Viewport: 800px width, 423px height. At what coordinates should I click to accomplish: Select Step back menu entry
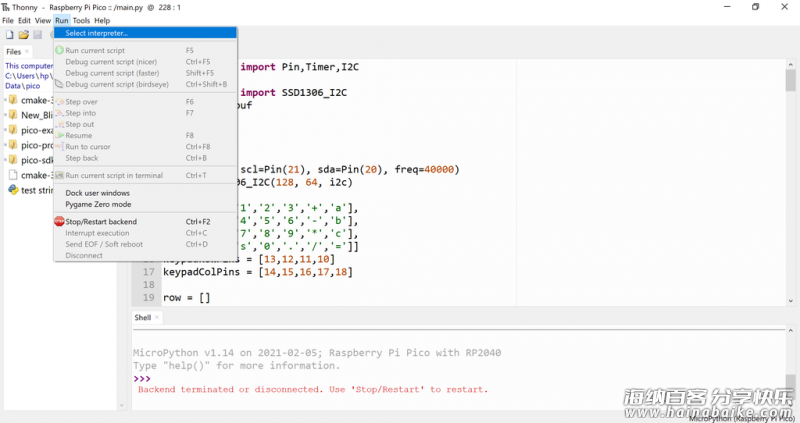(x=145, y=158)
